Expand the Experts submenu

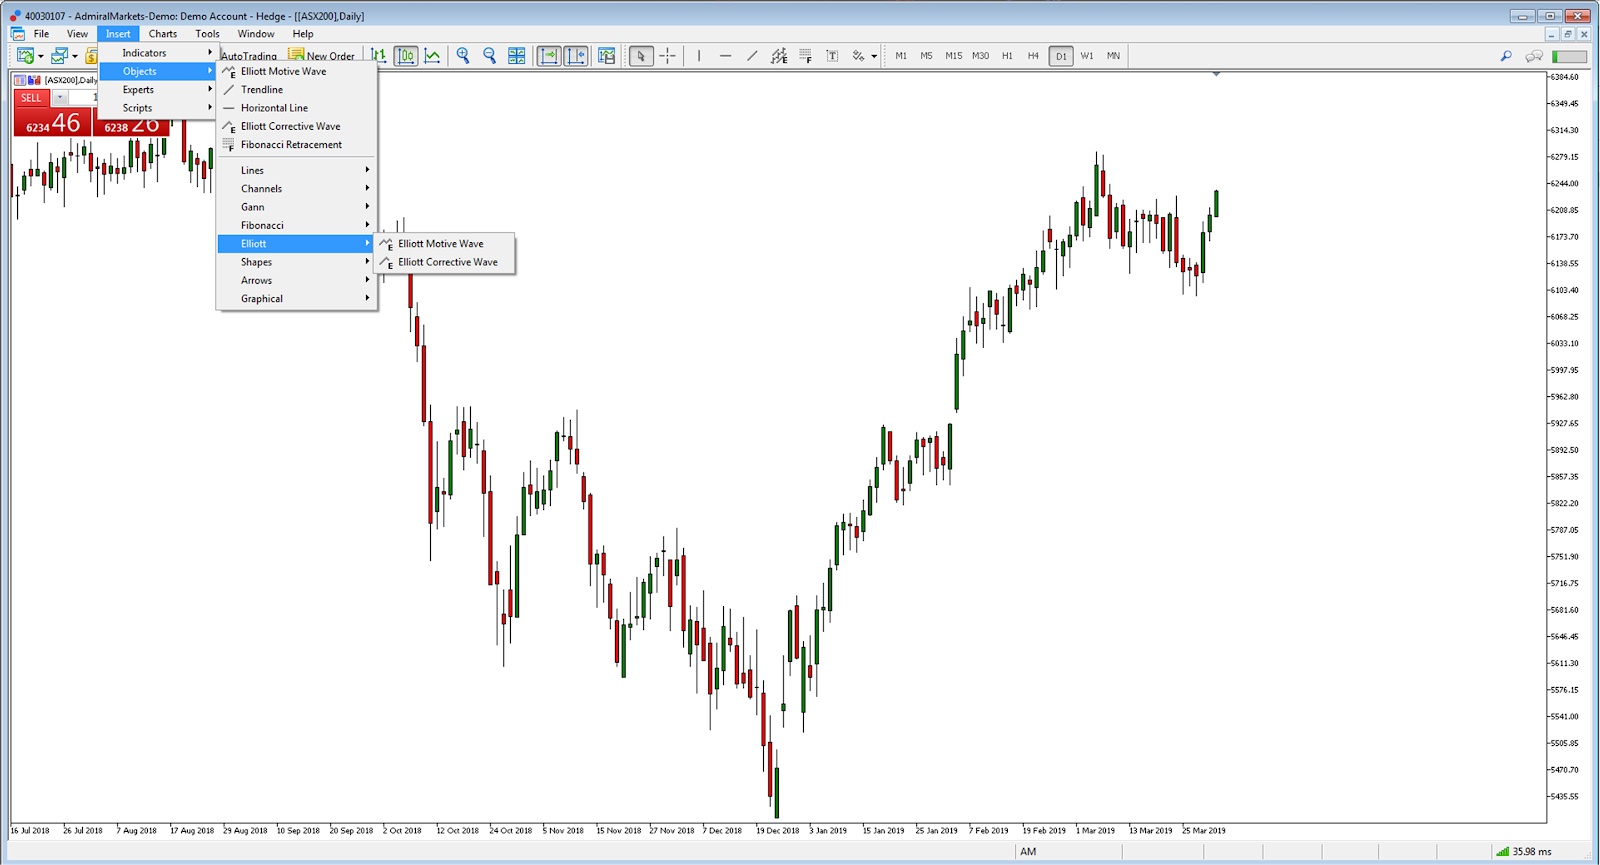[x=158, y=90]
